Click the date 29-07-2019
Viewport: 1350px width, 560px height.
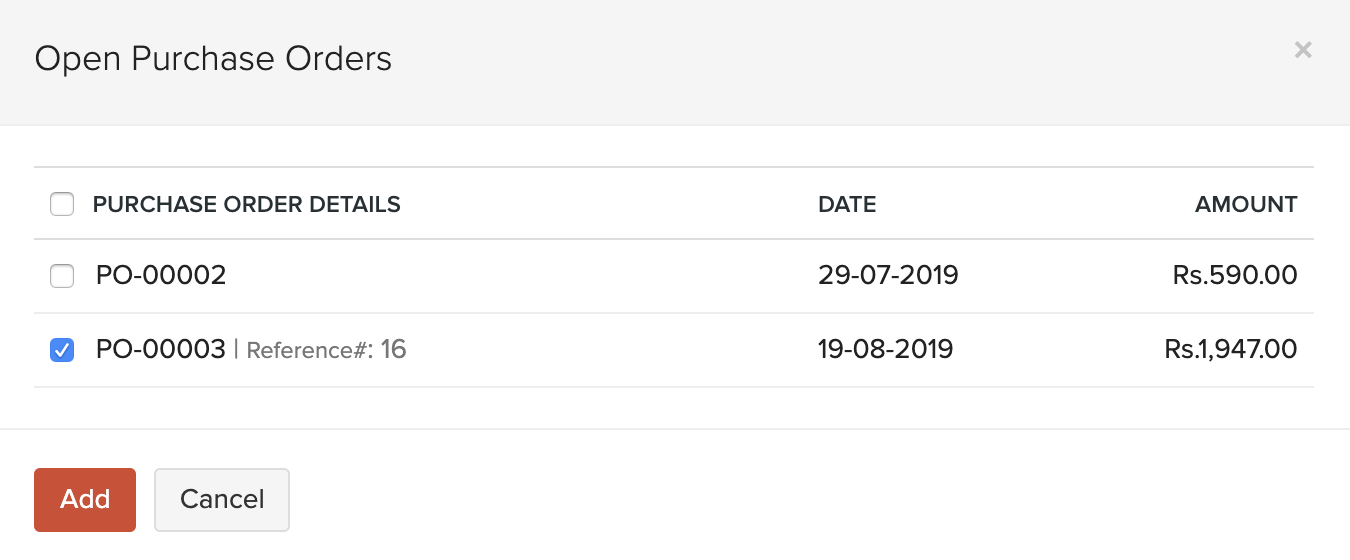click(x=888, y=275)
